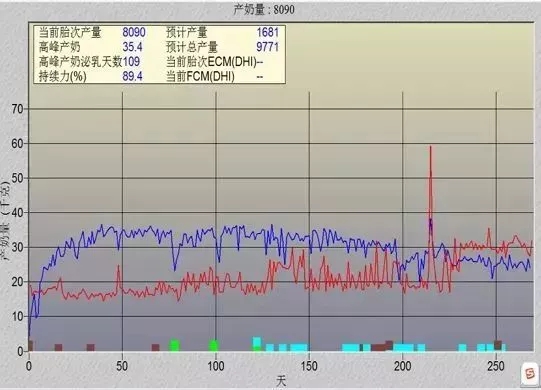Click the x-axis day label 150
Viewport: 541px width, 390px height.
click(x=309, y=366)
